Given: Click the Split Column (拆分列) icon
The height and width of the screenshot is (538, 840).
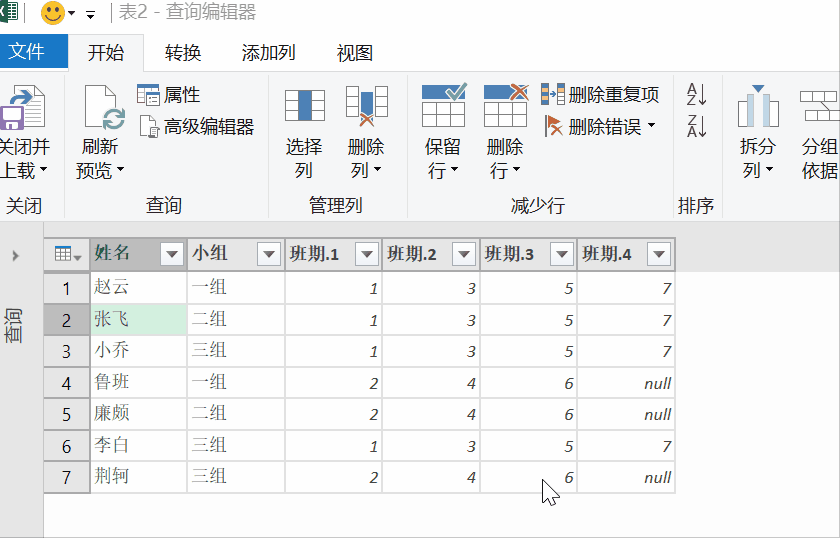Looking at the screenshot, I should [758, 106].
